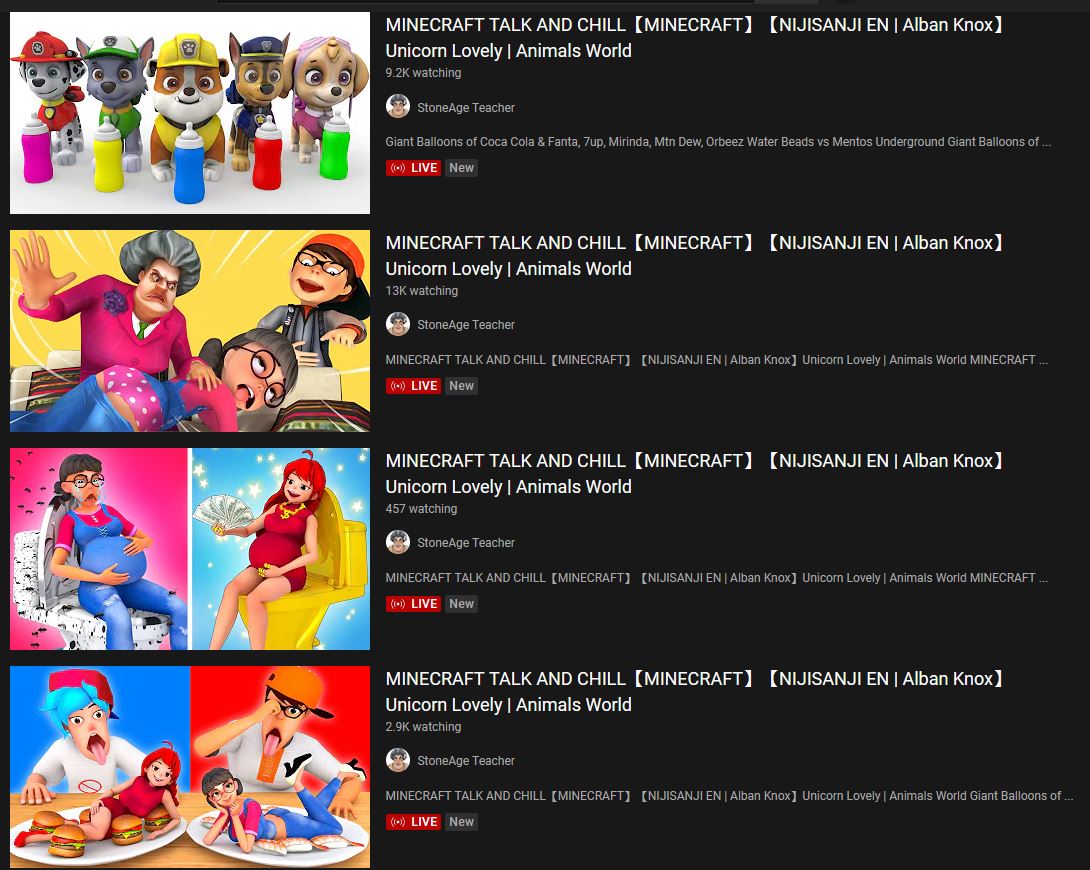Click New badge on 2.9K watching video
The width and height of the screenshot is (1090, 870).
point(461,821)
